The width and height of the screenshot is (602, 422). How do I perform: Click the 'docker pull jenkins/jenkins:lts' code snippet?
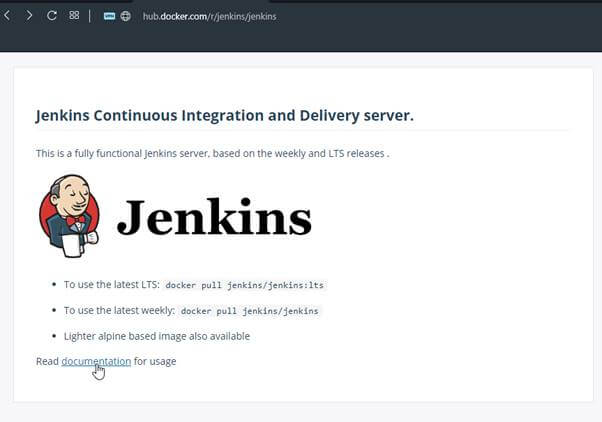[x=245, y=285]
